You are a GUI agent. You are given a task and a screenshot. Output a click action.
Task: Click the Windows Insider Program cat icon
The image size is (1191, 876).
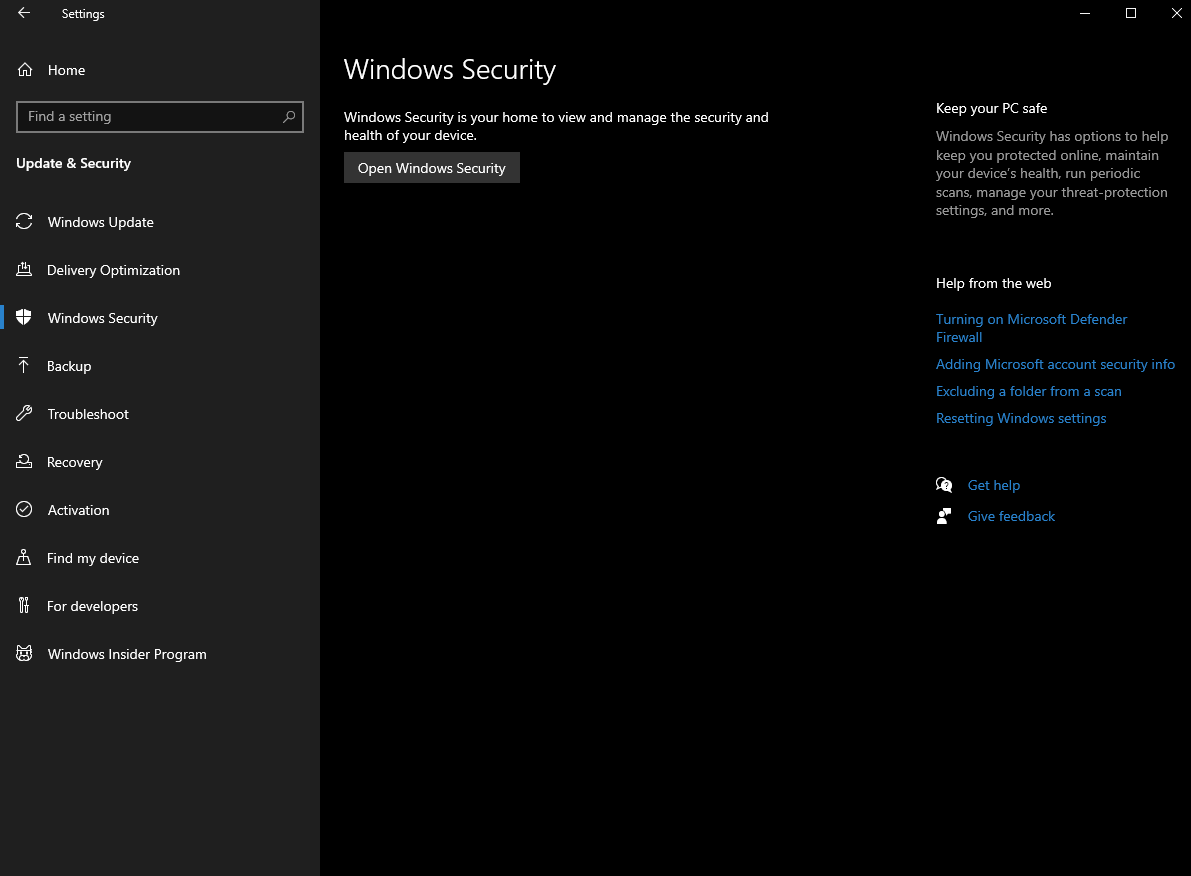coord(24,653)
